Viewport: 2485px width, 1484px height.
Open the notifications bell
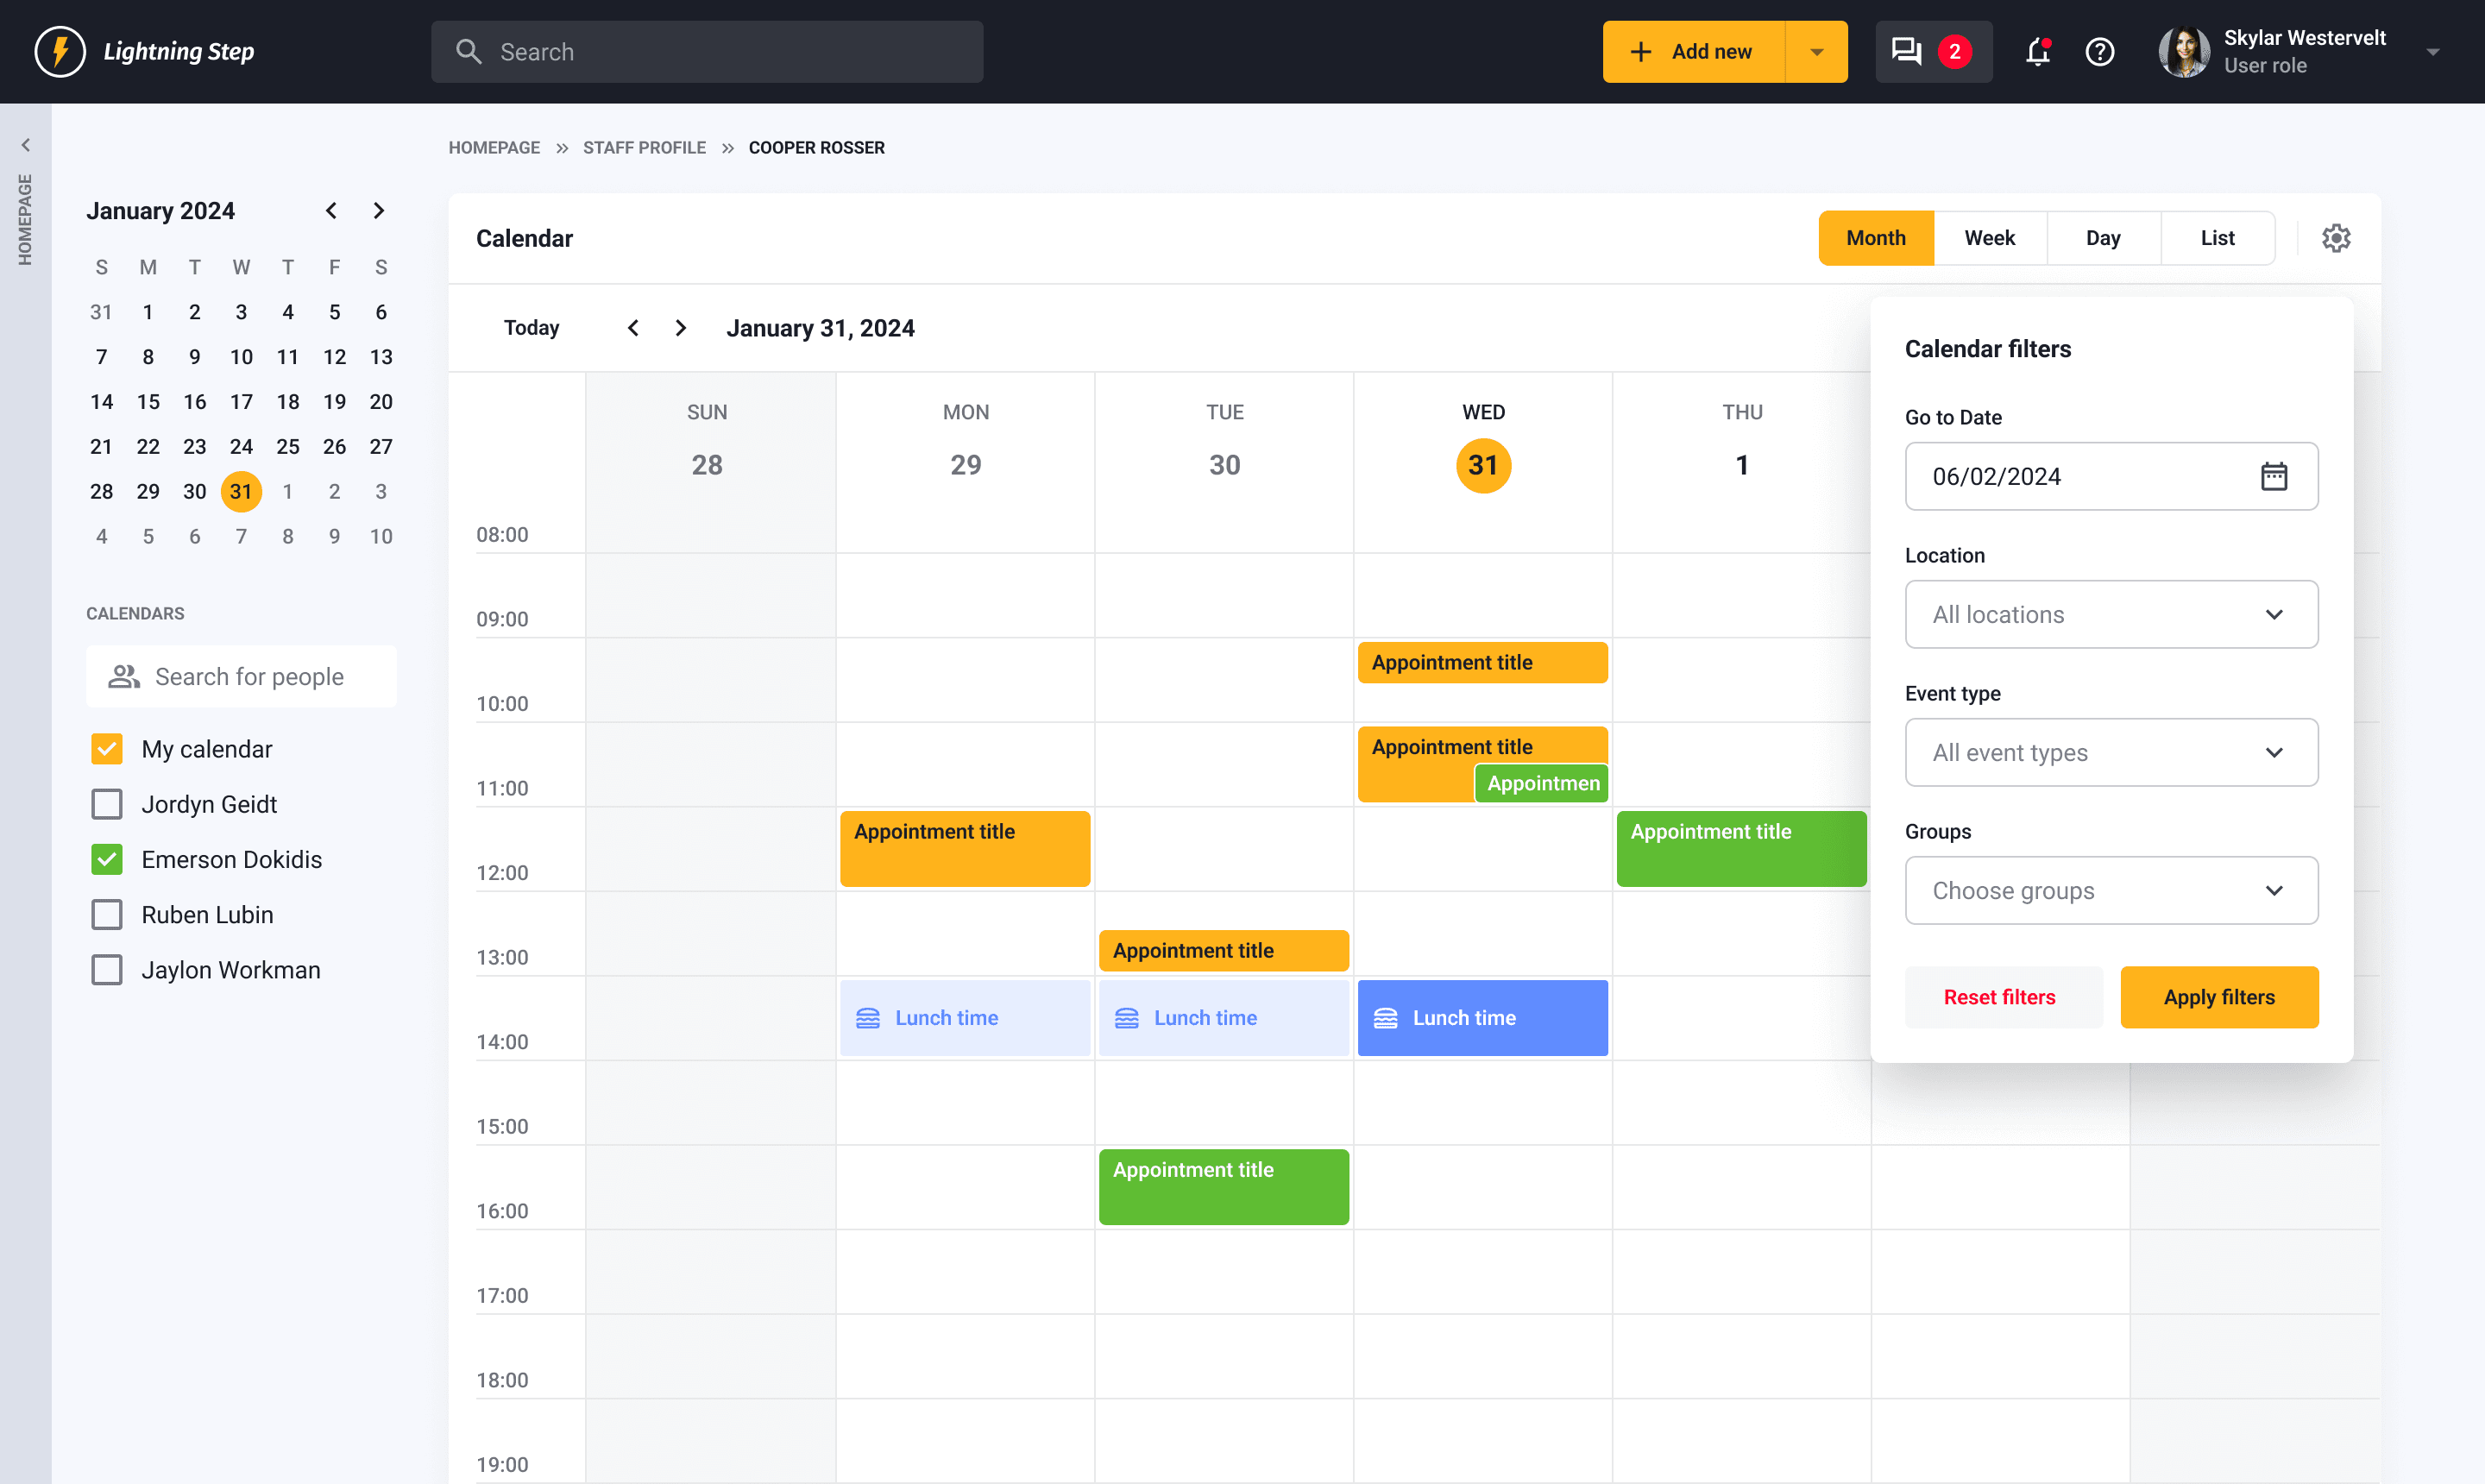[x=2038, y=51]
